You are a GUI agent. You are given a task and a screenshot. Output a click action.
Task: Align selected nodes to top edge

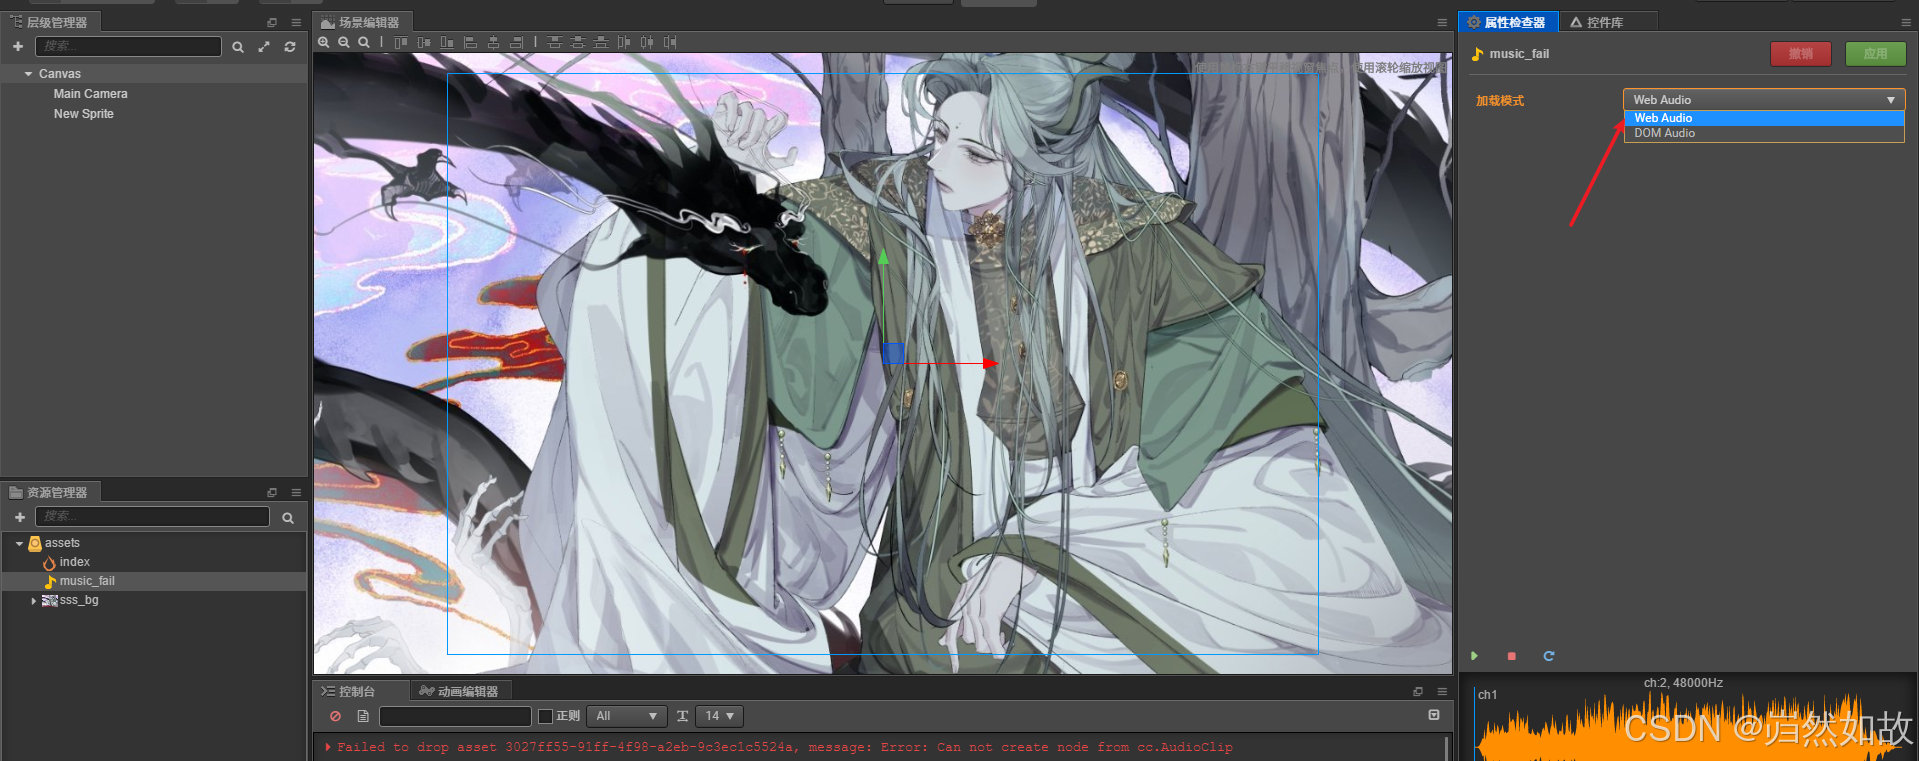click(x=401, y=42)
